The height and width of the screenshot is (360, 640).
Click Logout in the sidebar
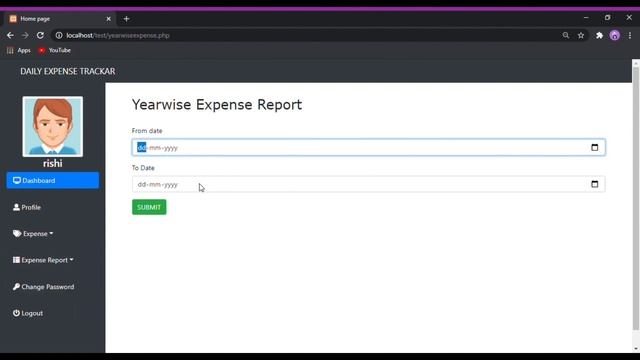[28, 313]
